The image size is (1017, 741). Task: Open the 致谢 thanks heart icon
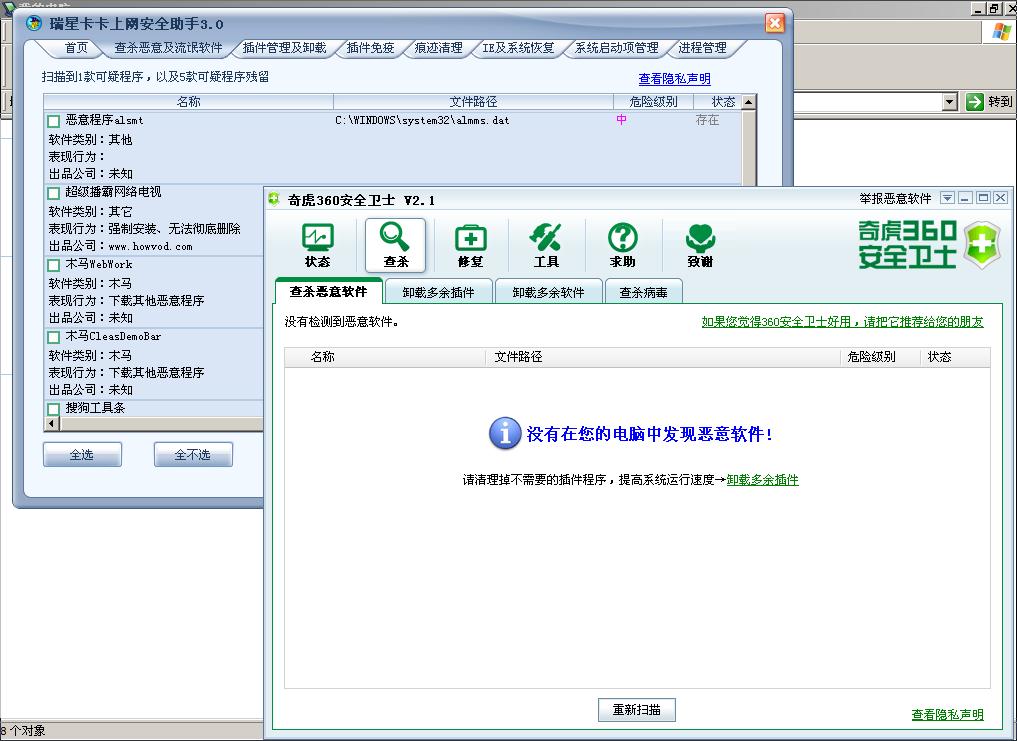[x=700, y=245]
